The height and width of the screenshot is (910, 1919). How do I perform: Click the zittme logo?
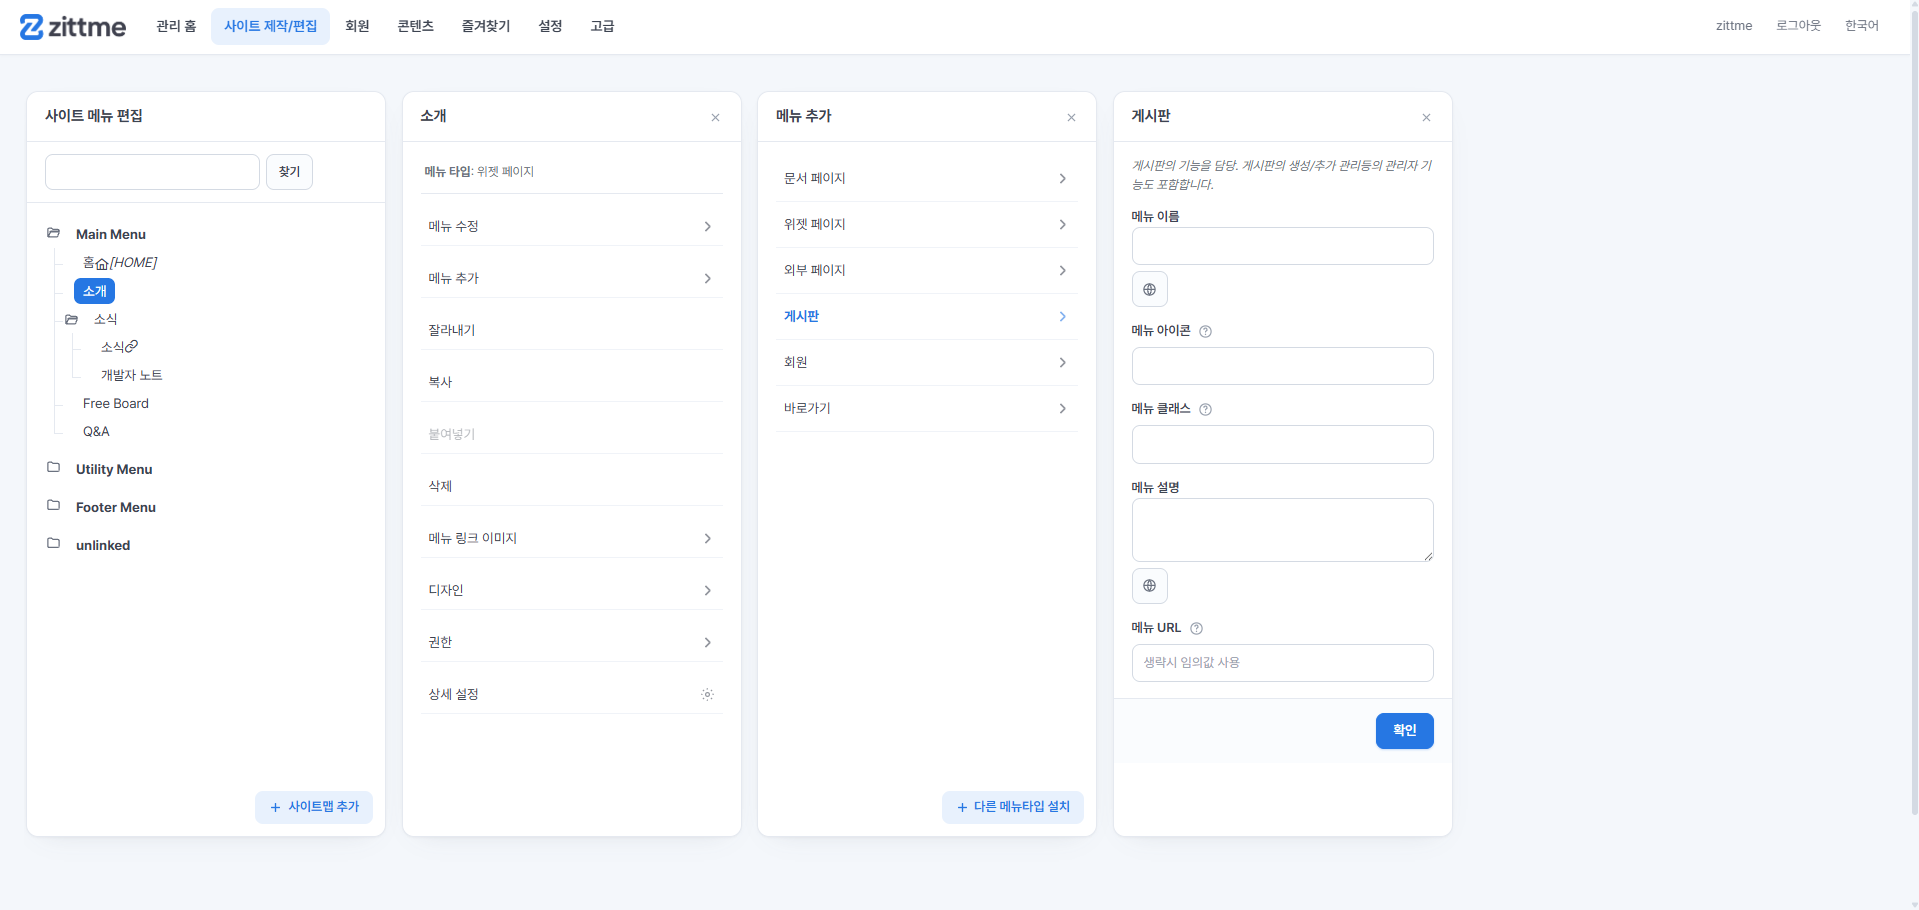[73, 27]
